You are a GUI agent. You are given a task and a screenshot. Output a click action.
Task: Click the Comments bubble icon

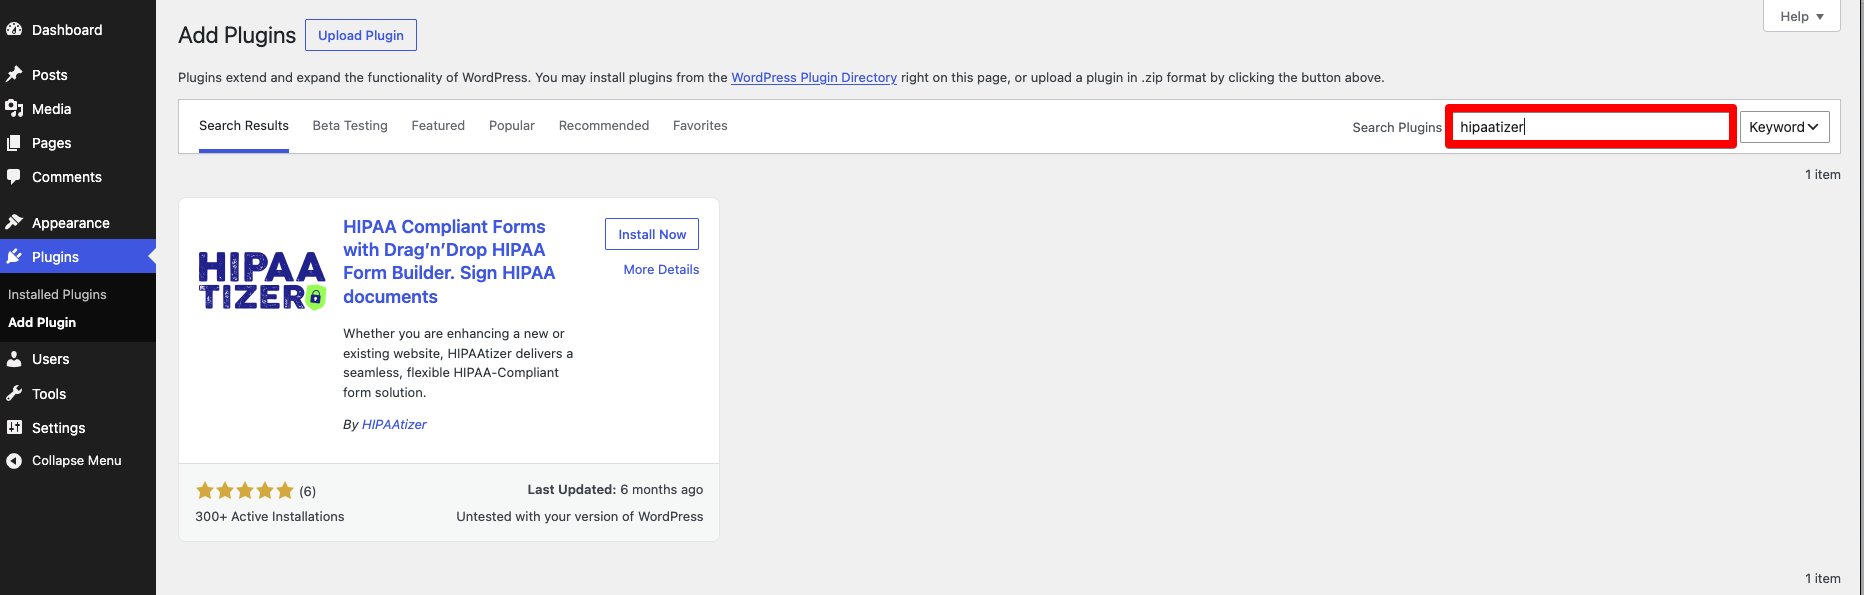click(x=14, y=177)
